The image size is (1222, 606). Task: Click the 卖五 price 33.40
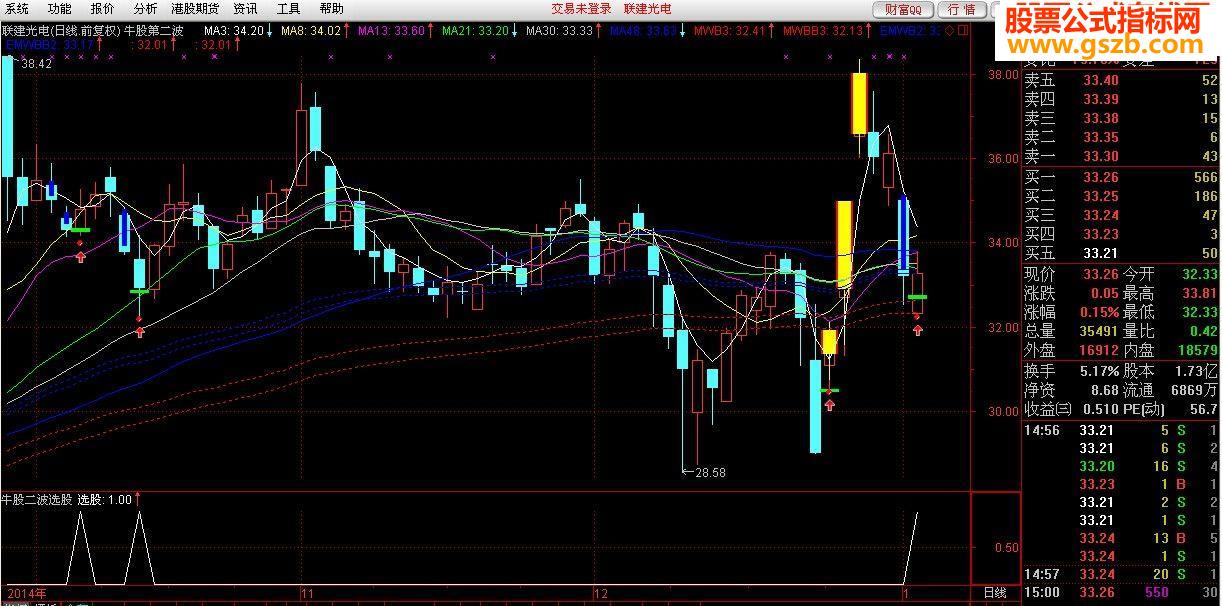[x=1100, y=80]
